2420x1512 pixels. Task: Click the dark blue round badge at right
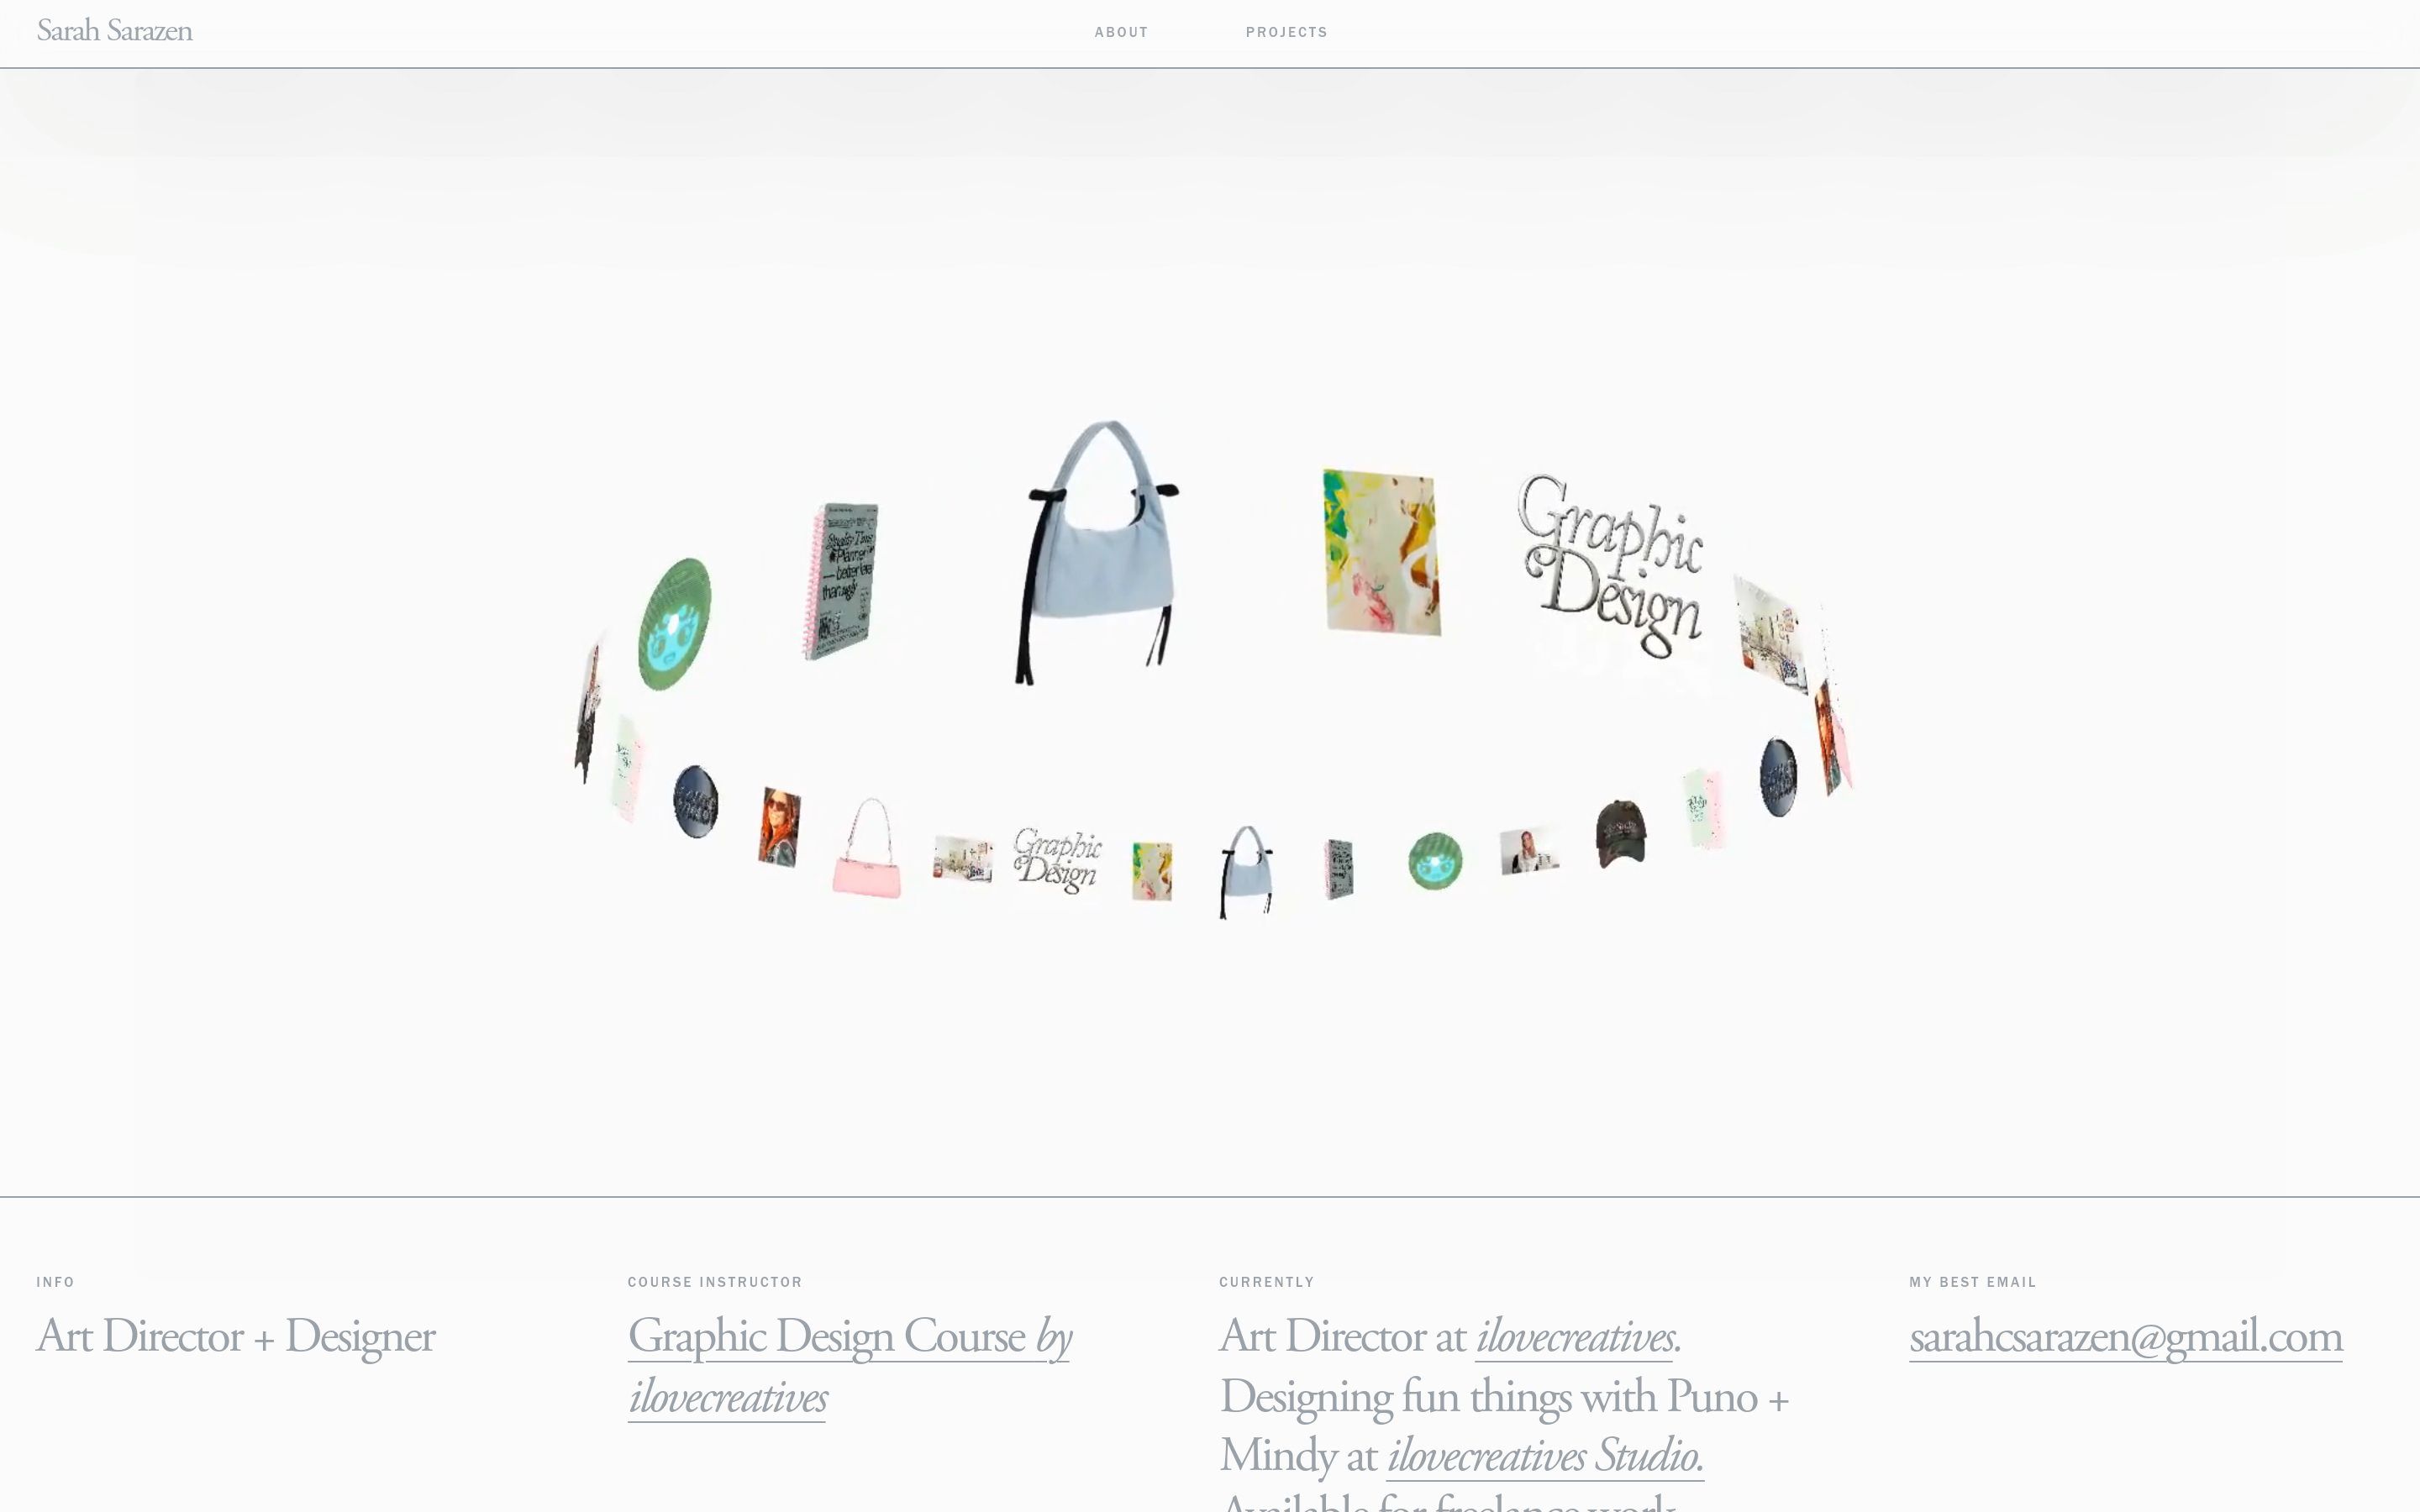point(1778,777)
